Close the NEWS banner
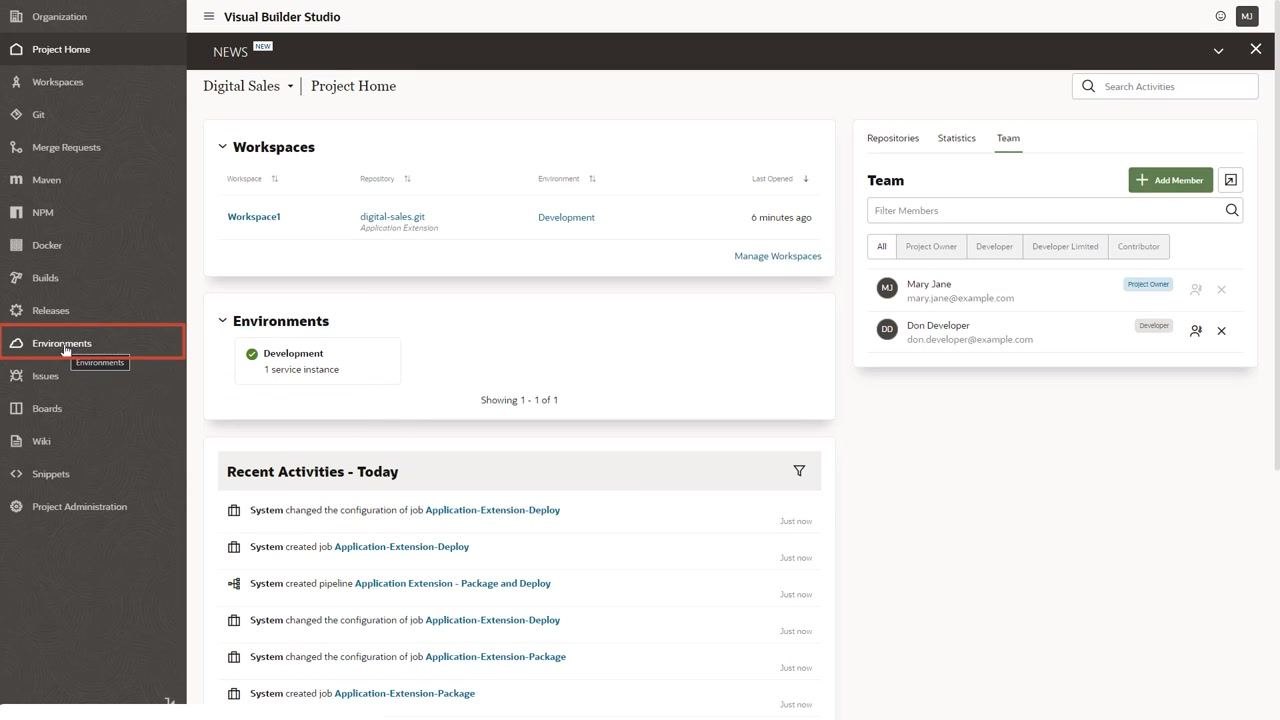This screenshot has width=1280, height=720. point(1256,49)
